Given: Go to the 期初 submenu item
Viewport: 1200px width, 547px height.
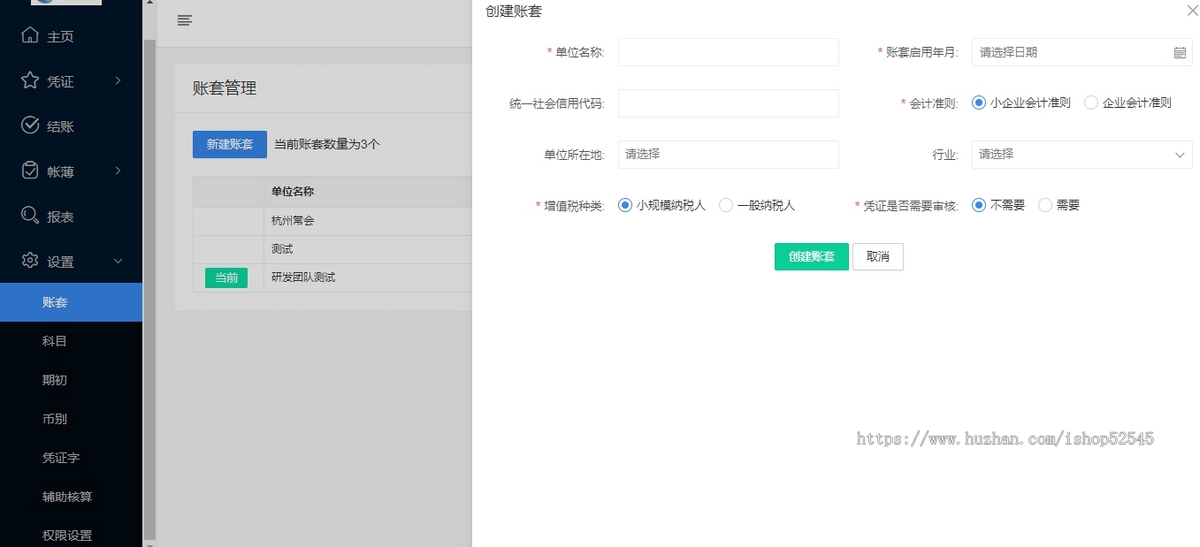Looking at the screenshot, I should [71, 380].
